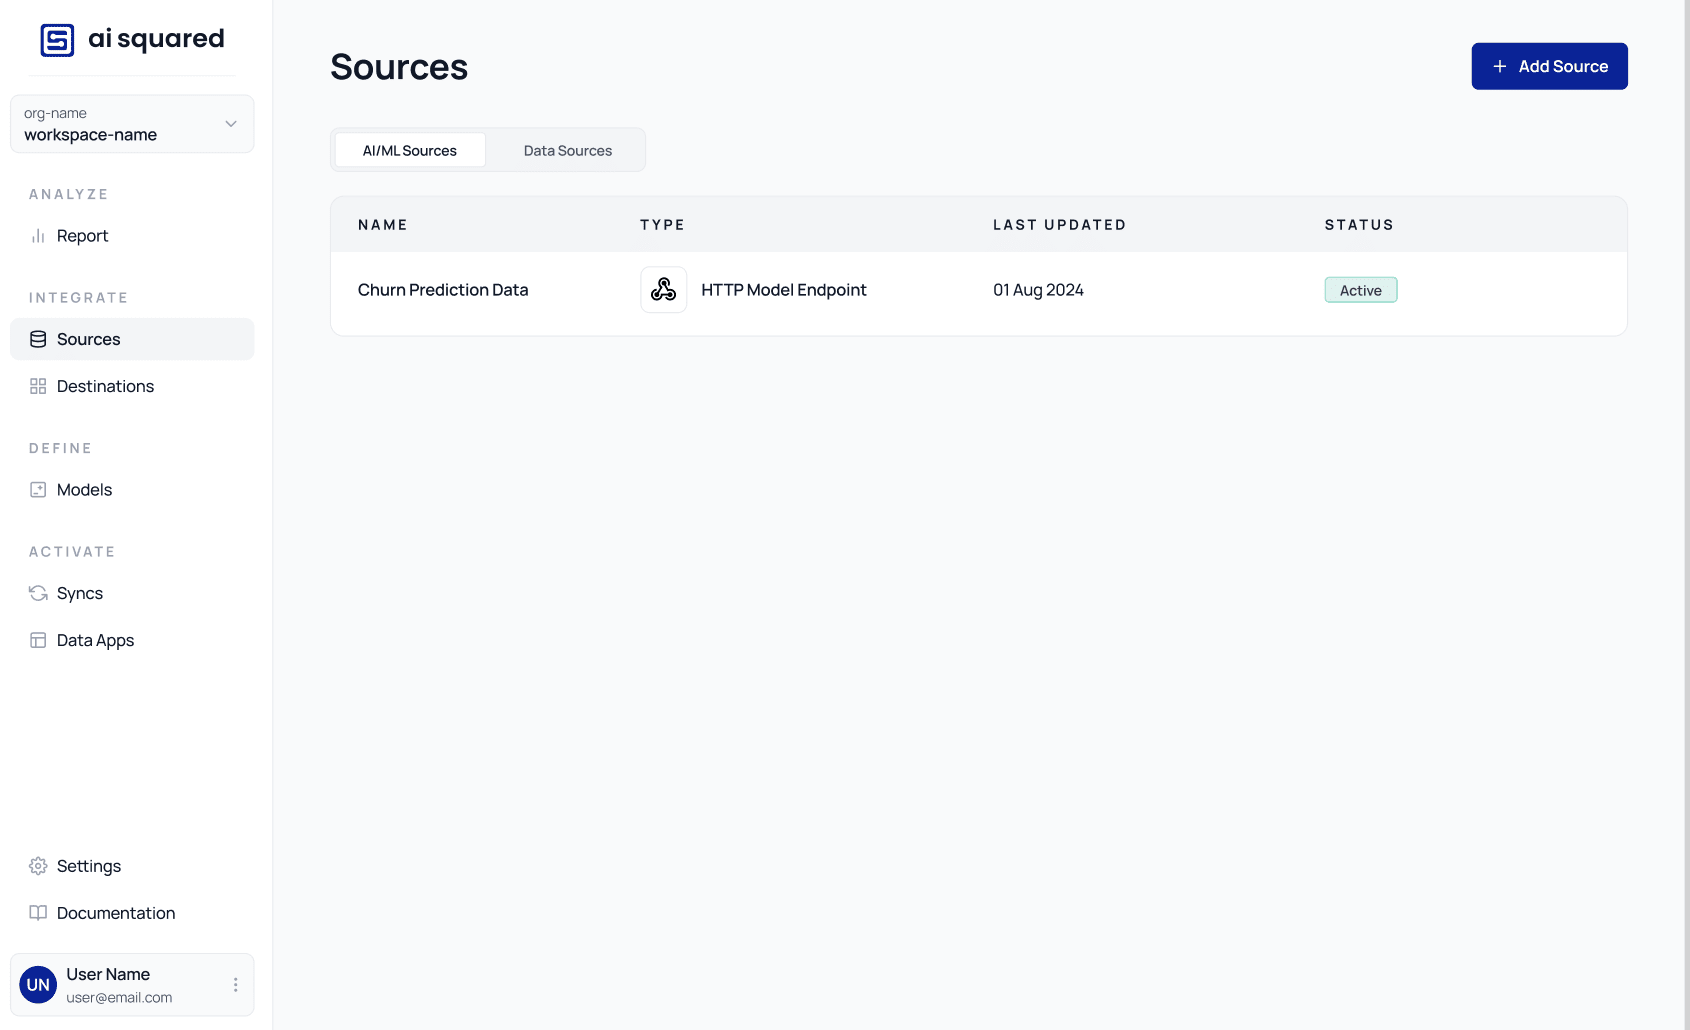Image resolution: width=1690 pixels, height=1030 pixels.
Task: Open Data Apps section
Action: point(132,640)
